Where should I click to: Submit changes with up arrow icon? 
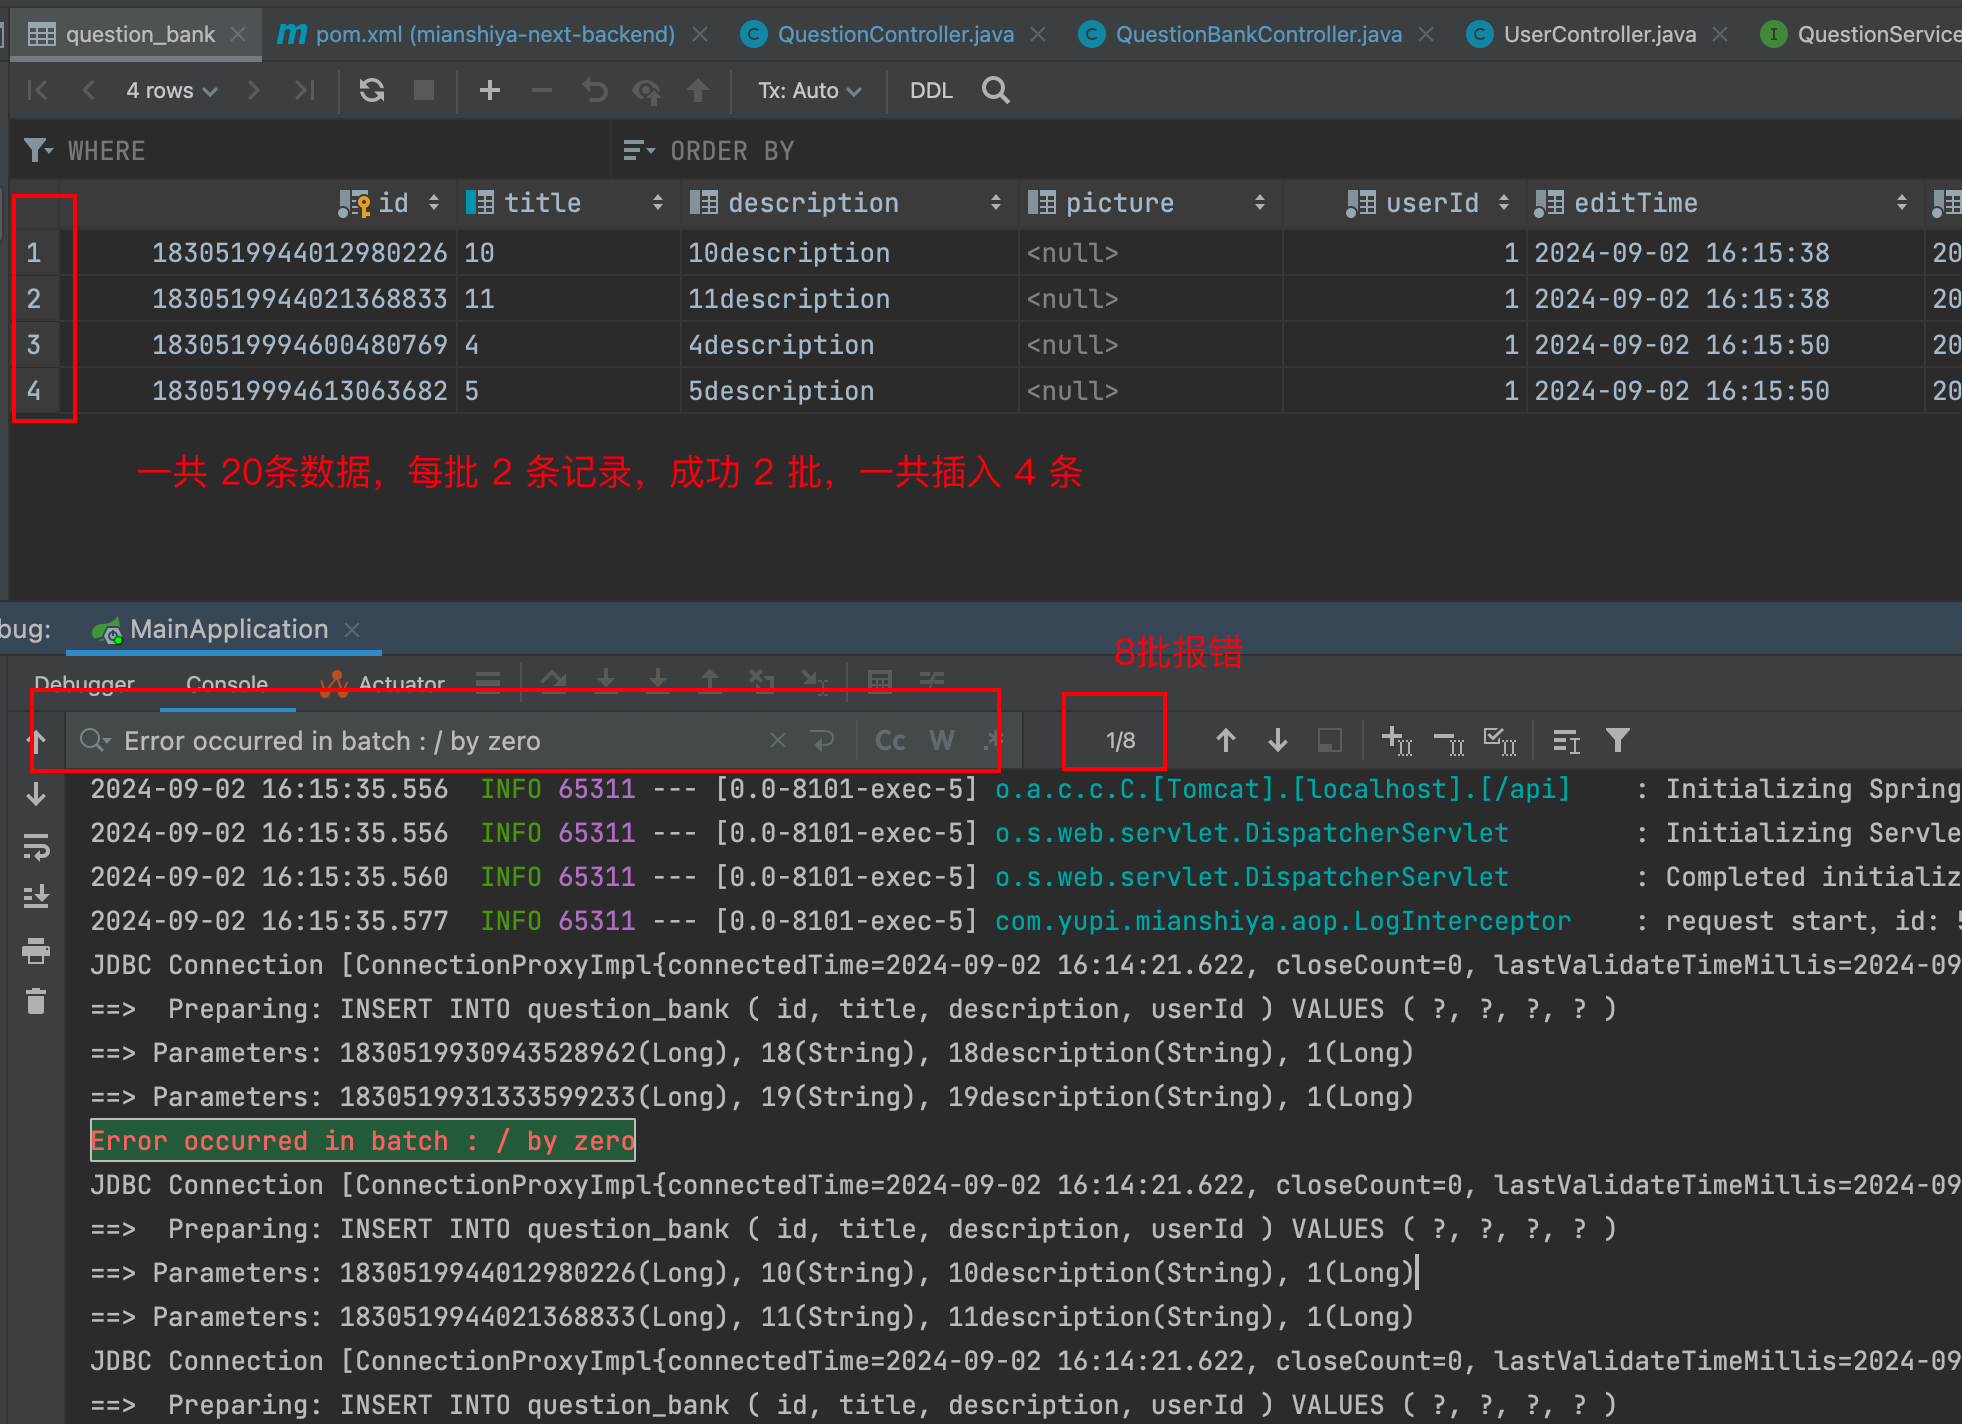698,91
